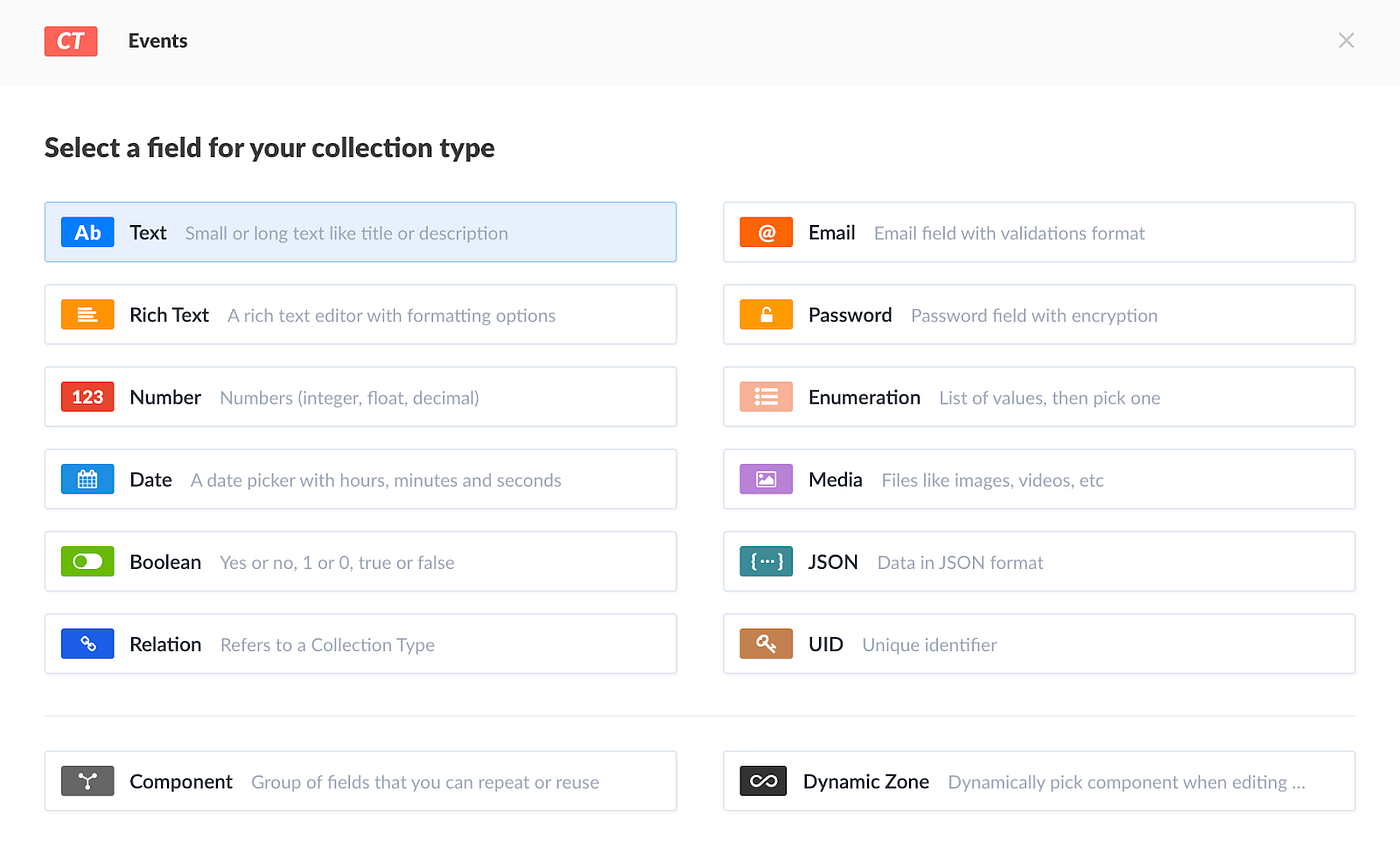Select the Boolean toggle icon
The width and height of the screenshot is (1400, 865).
88,561
